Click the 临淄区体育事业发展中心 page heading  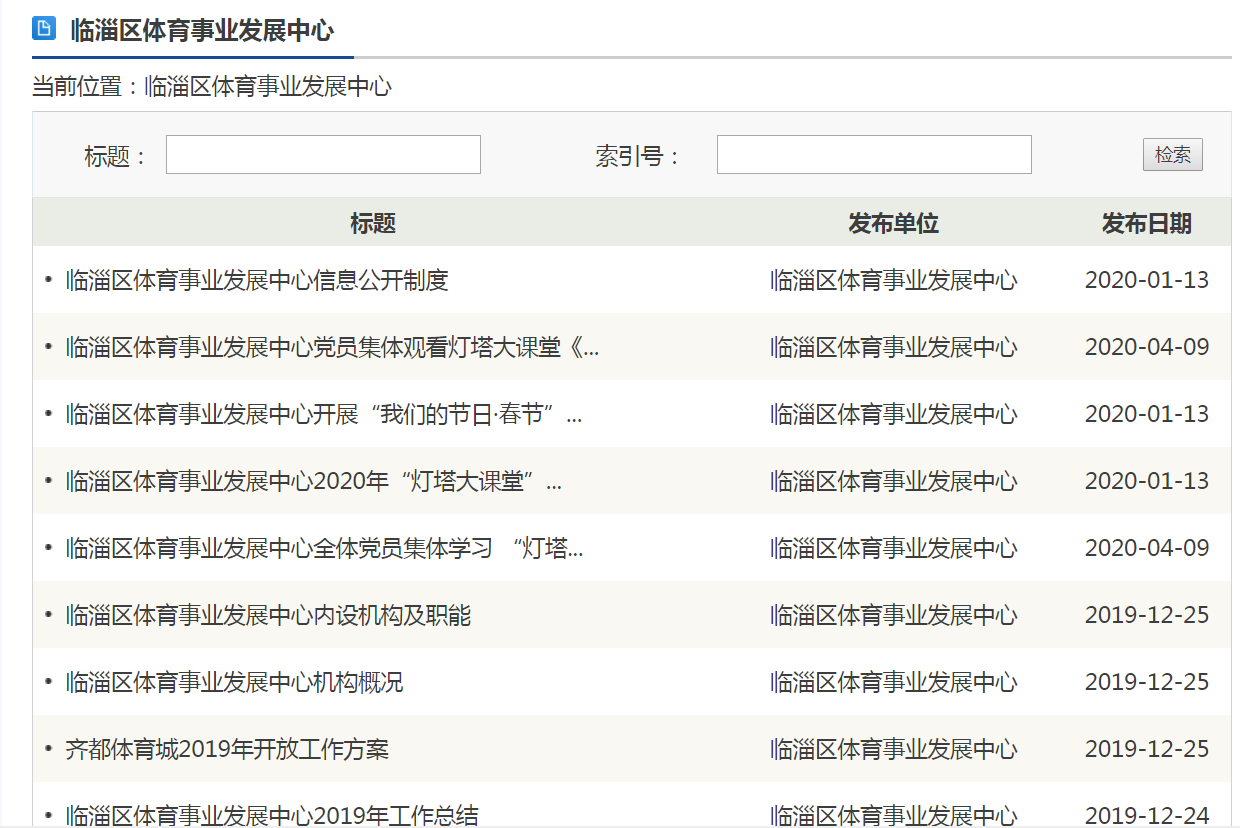(x=202, y=30)
